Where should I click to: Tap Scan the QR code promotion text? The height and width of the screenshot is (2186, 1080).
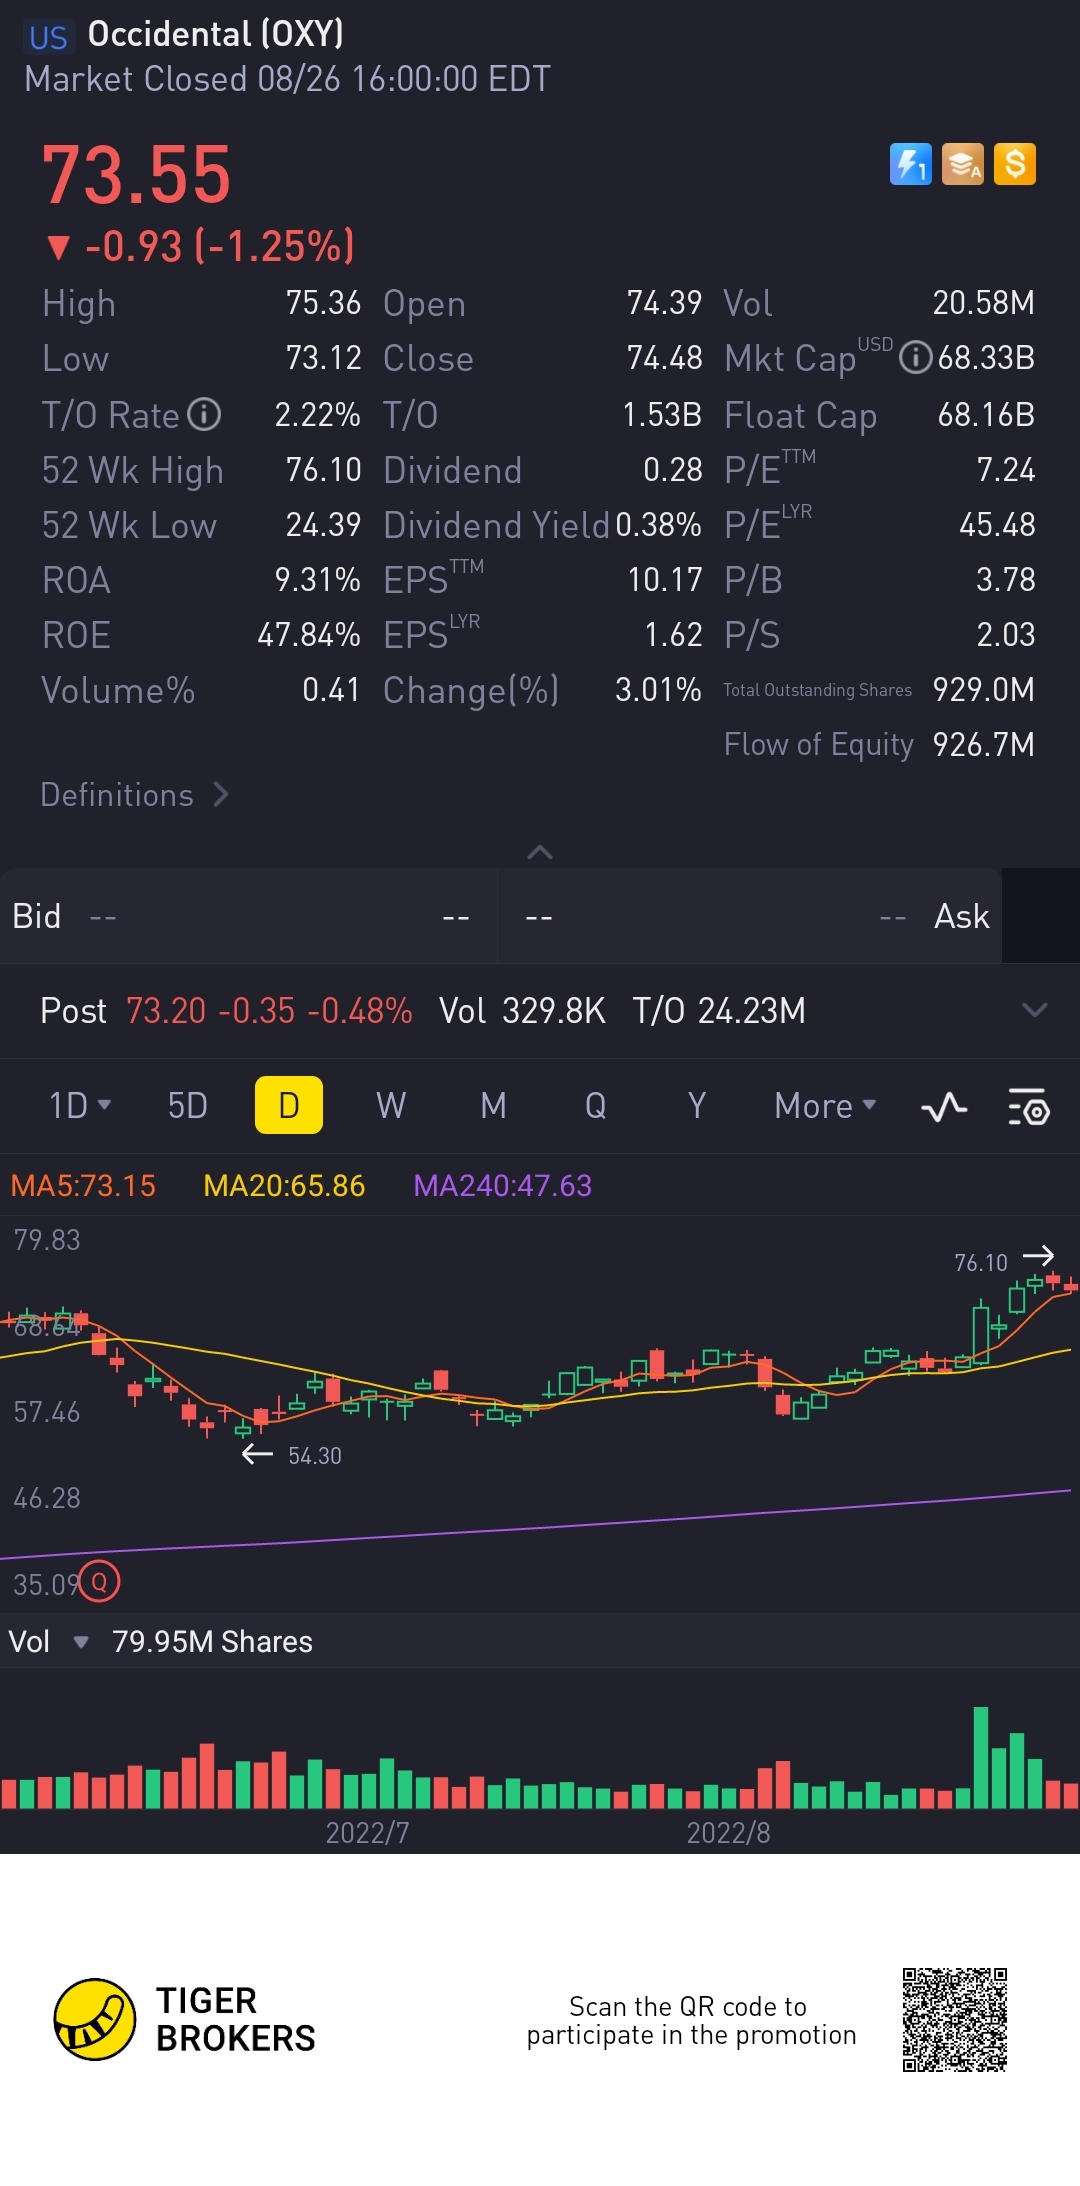coord(691,2021)
